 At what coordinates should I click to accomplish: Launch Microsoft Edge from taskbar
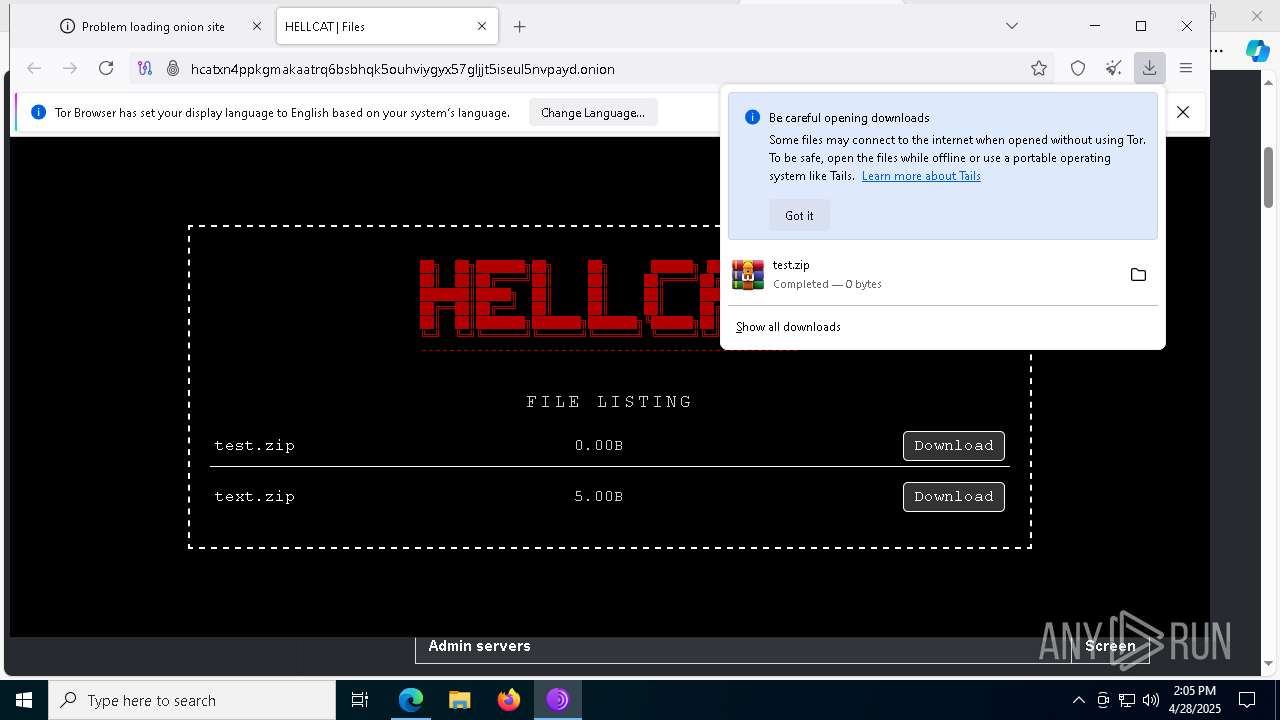tap(411, 700)
